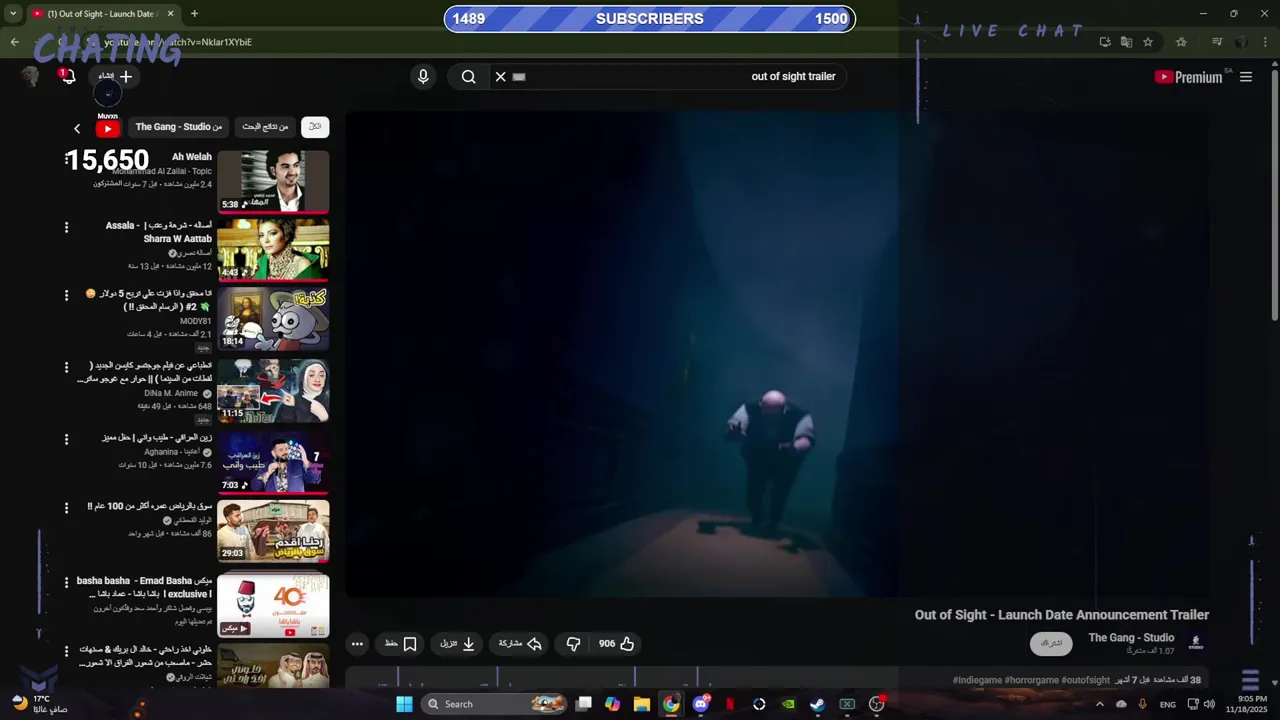The width and height of the screenshot is (1280, 720).
Task: Clear the search query with X
Action: coord(501,76)
